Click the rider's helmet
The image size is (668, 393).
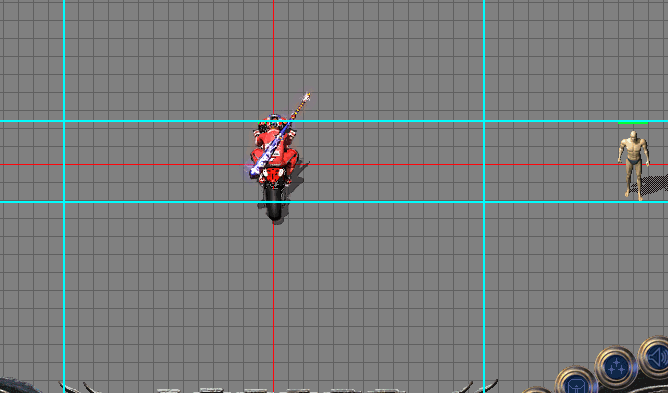click(x=273, y=122)
